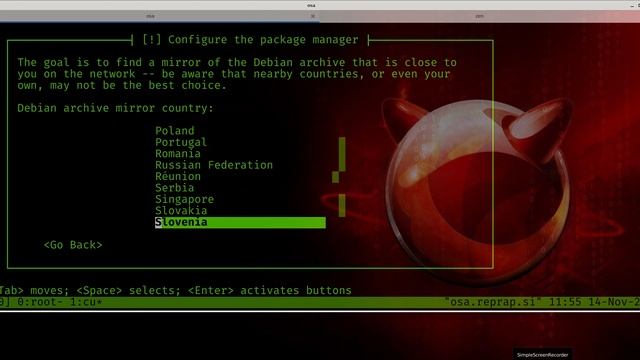Pick Singapore from the country list

point(184,199)
